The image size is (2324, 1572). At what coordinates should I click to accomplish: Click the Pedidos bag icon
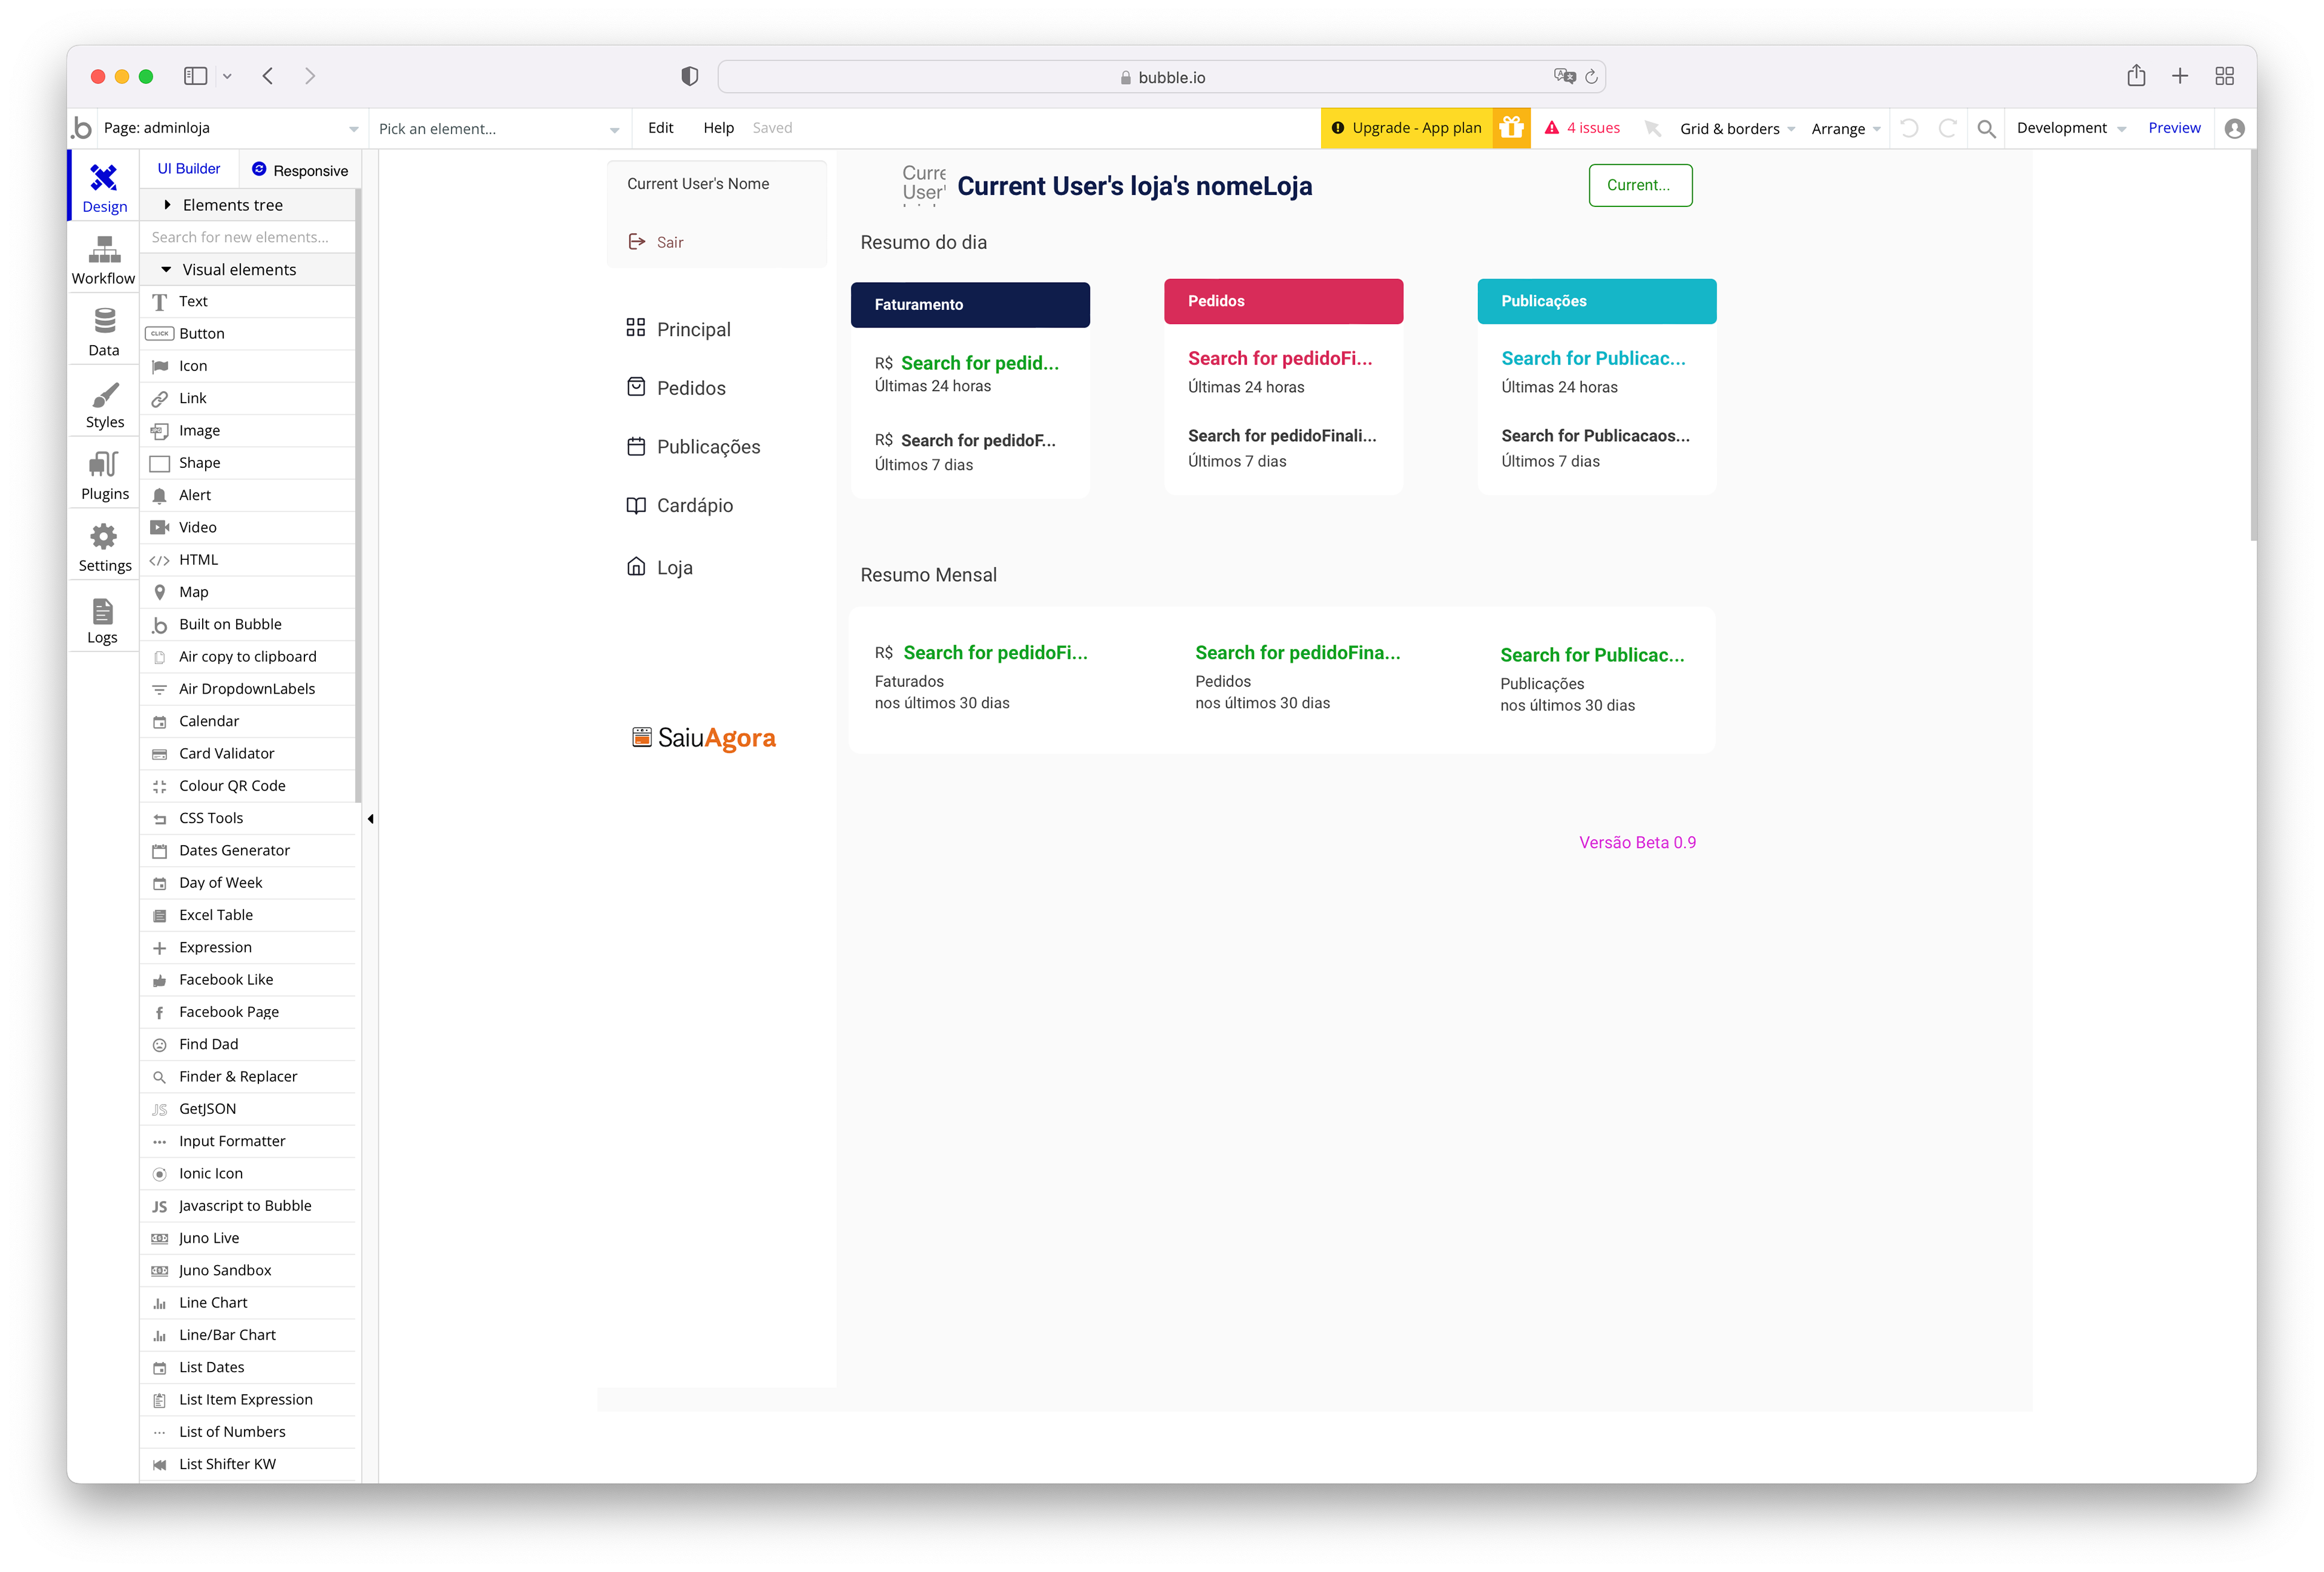click(636, 386)
